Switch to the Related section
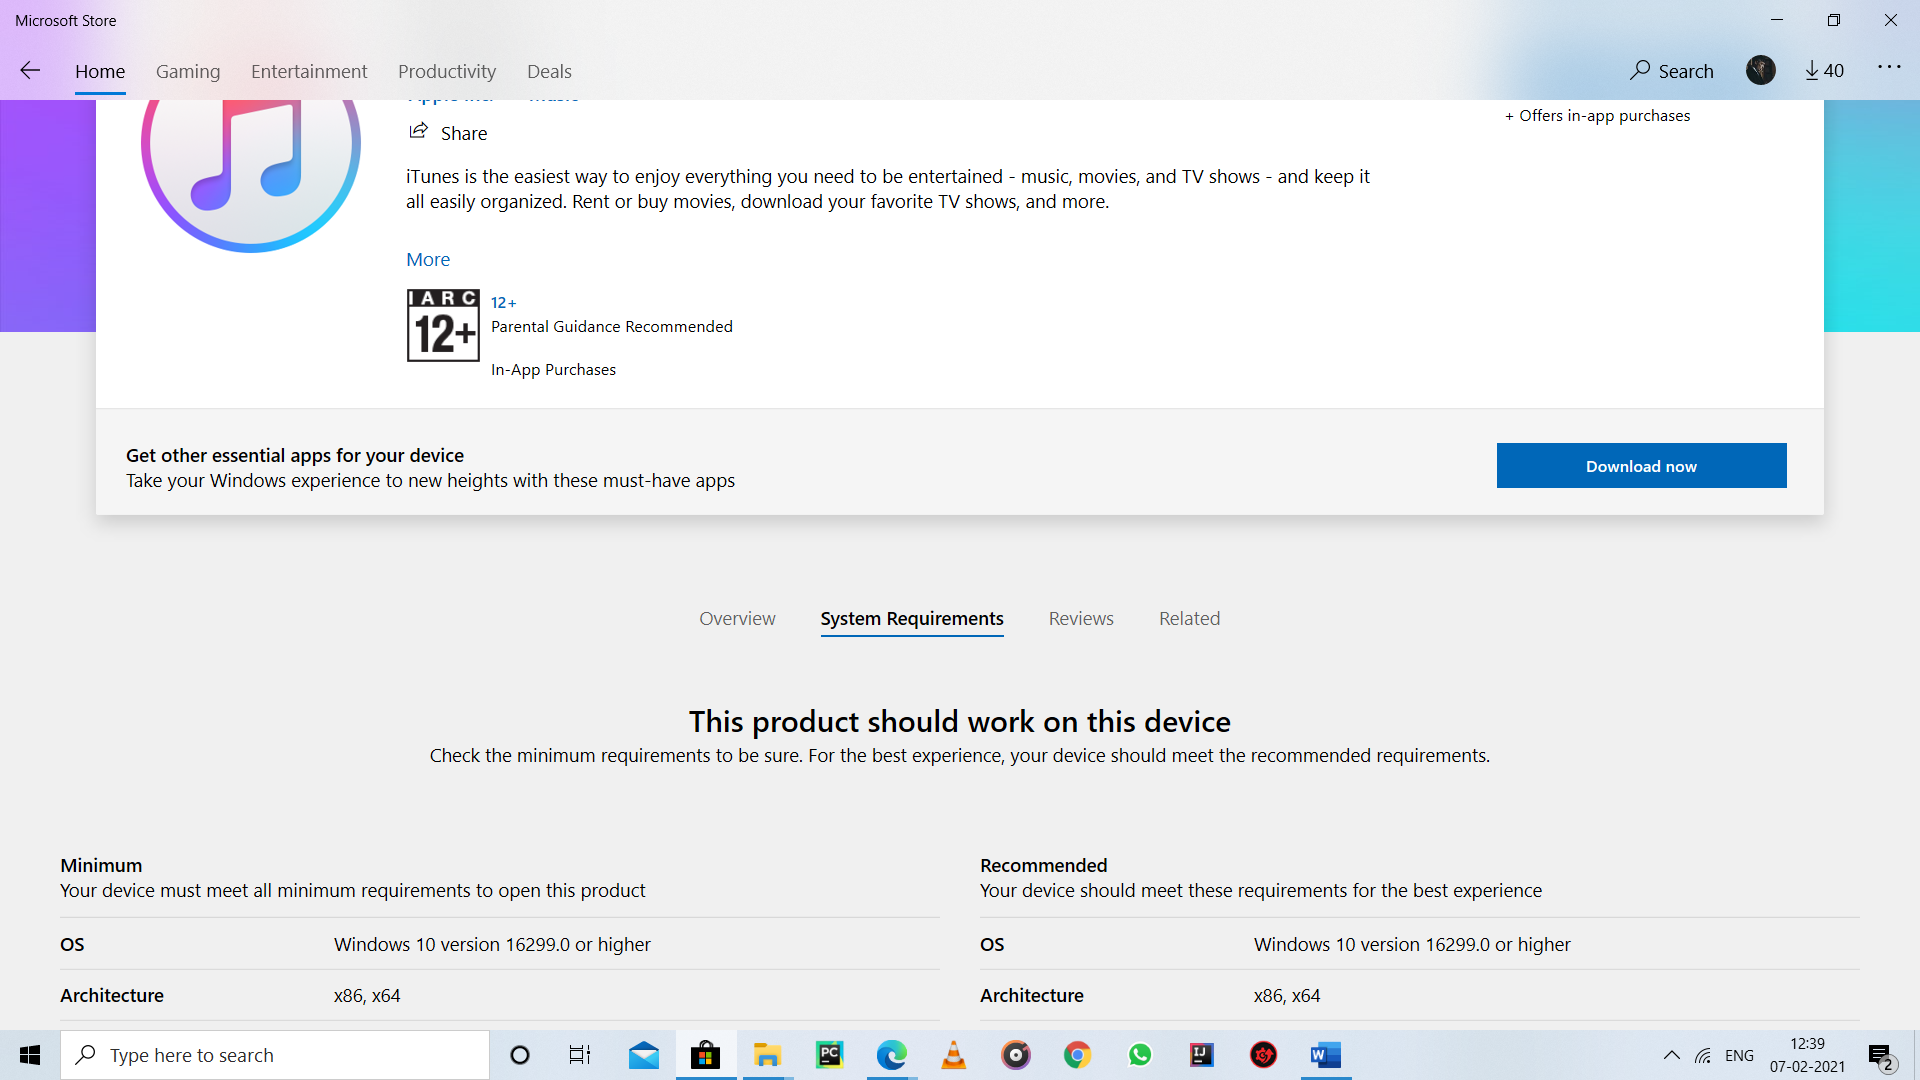 (1189, 618)
